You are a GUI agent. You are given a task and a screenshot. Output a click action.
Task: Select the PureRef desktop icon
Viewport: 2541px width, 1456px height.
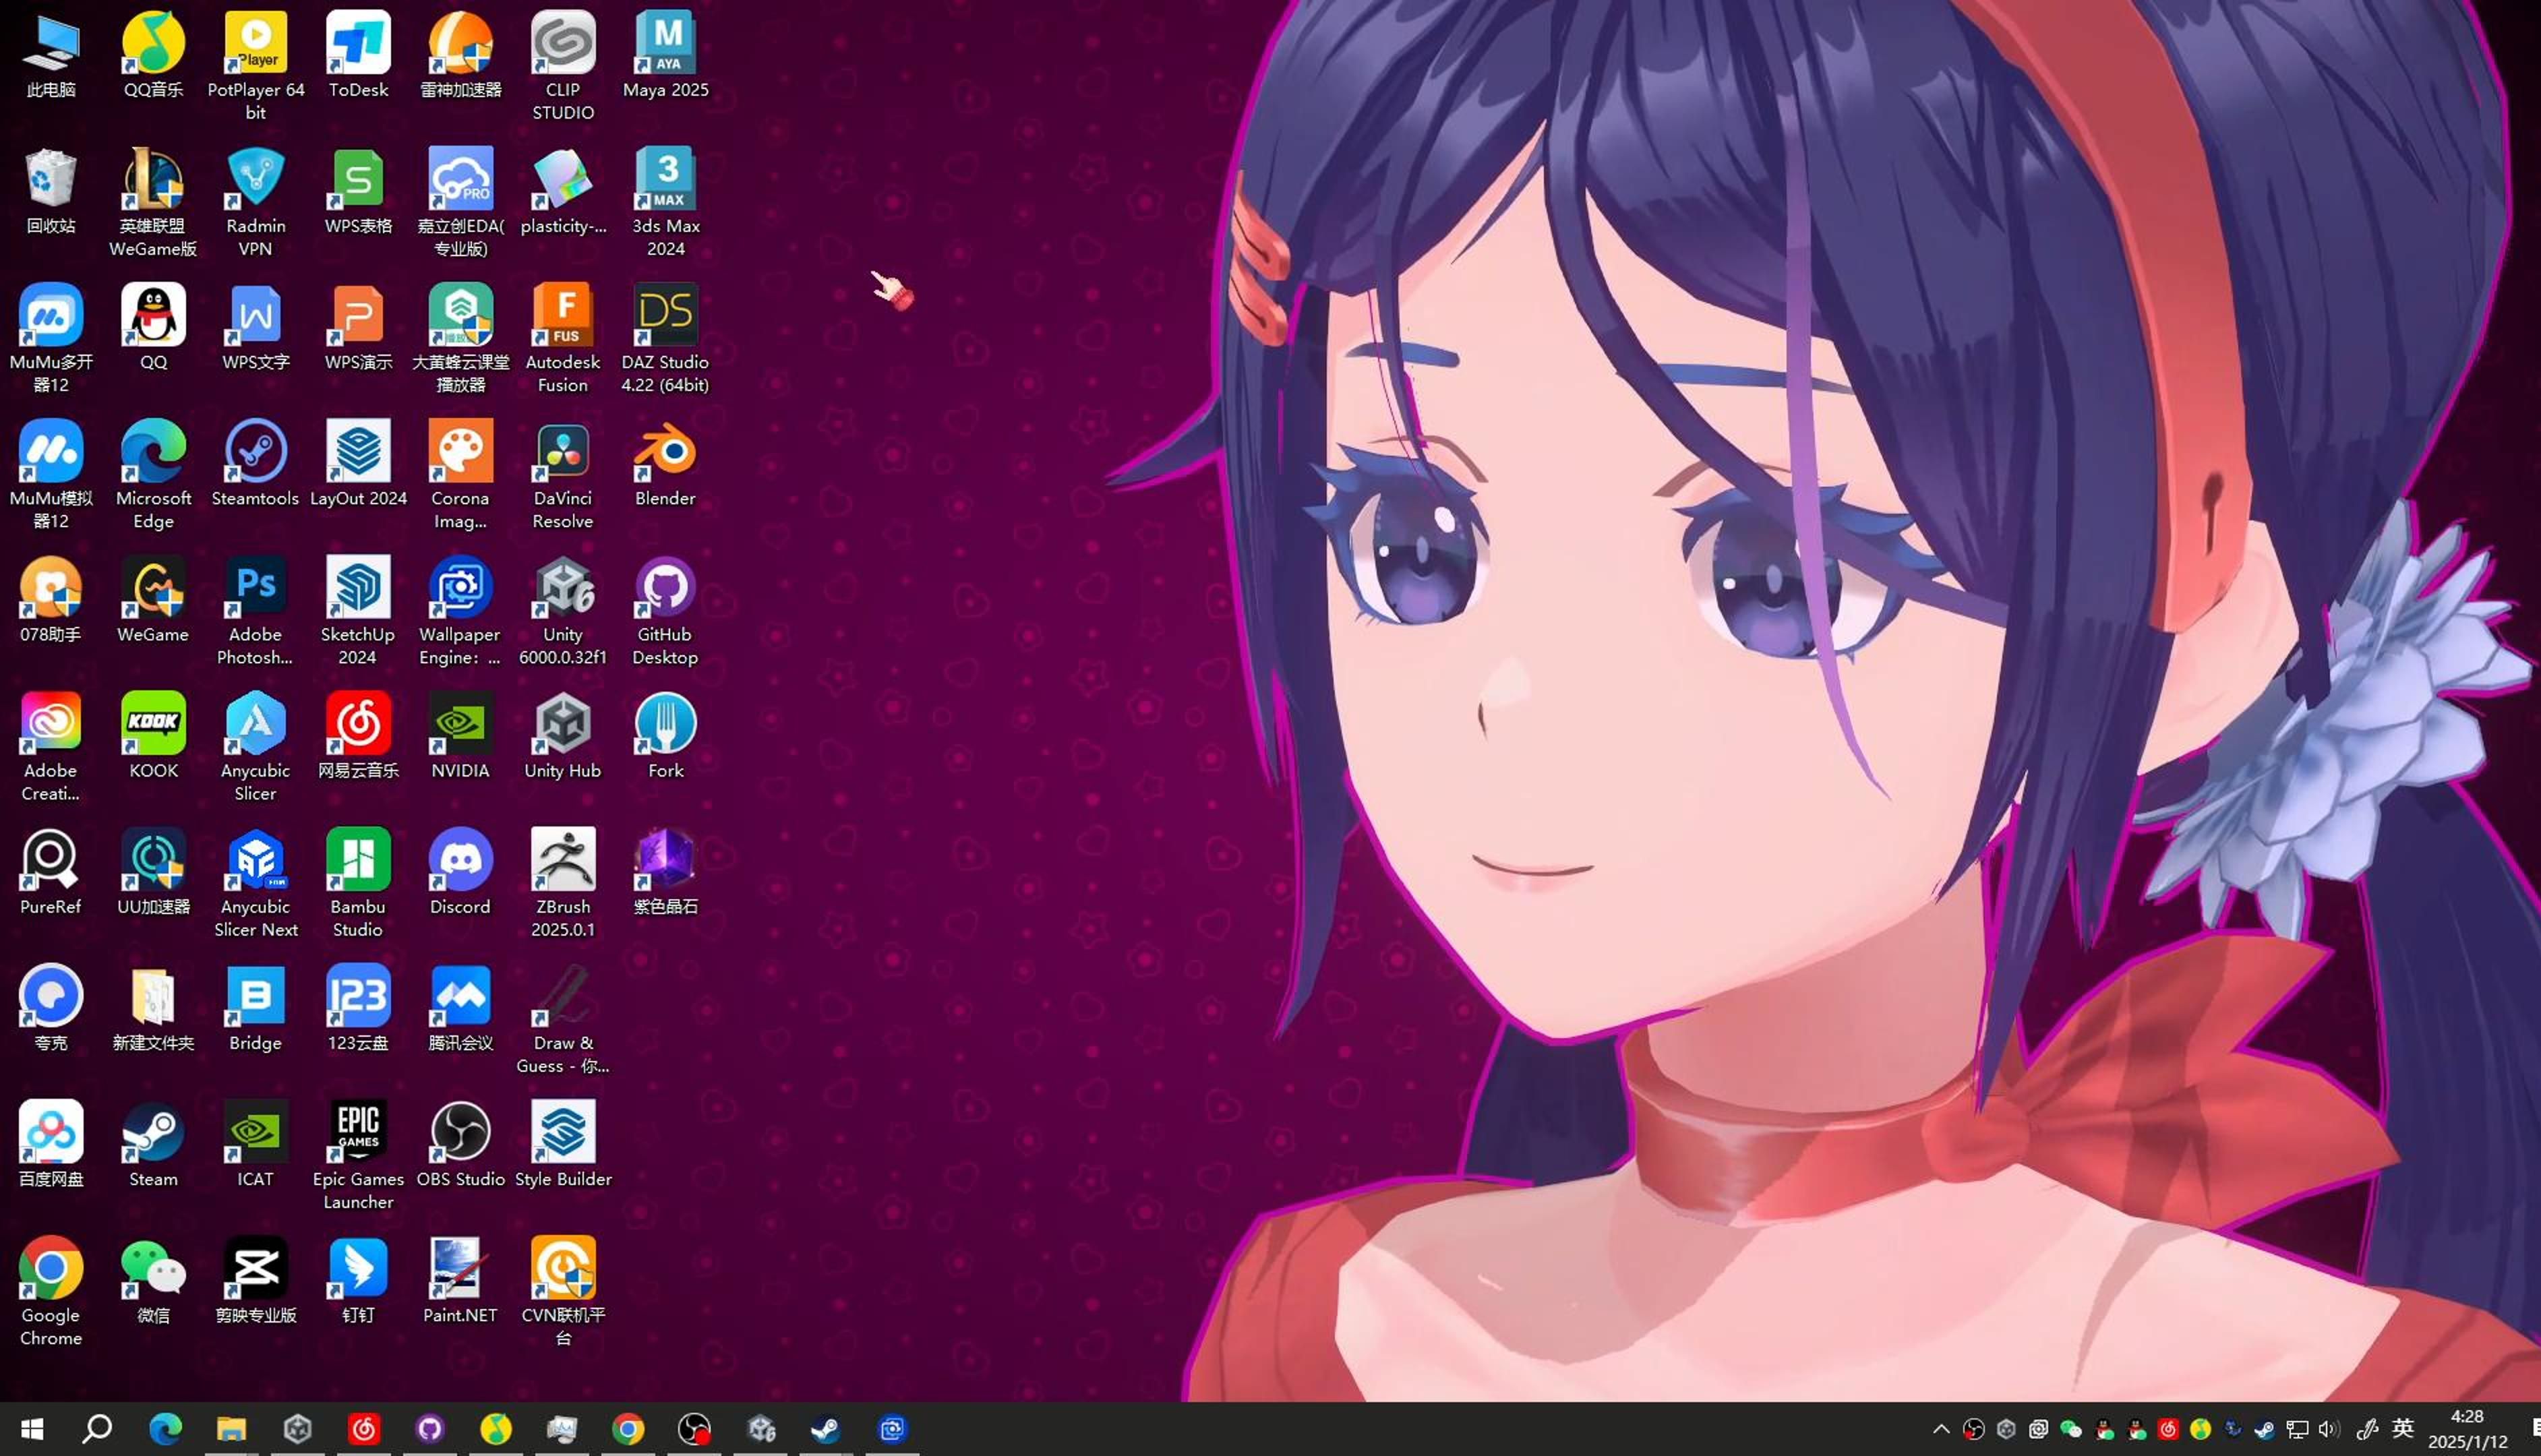coord(51,872)
